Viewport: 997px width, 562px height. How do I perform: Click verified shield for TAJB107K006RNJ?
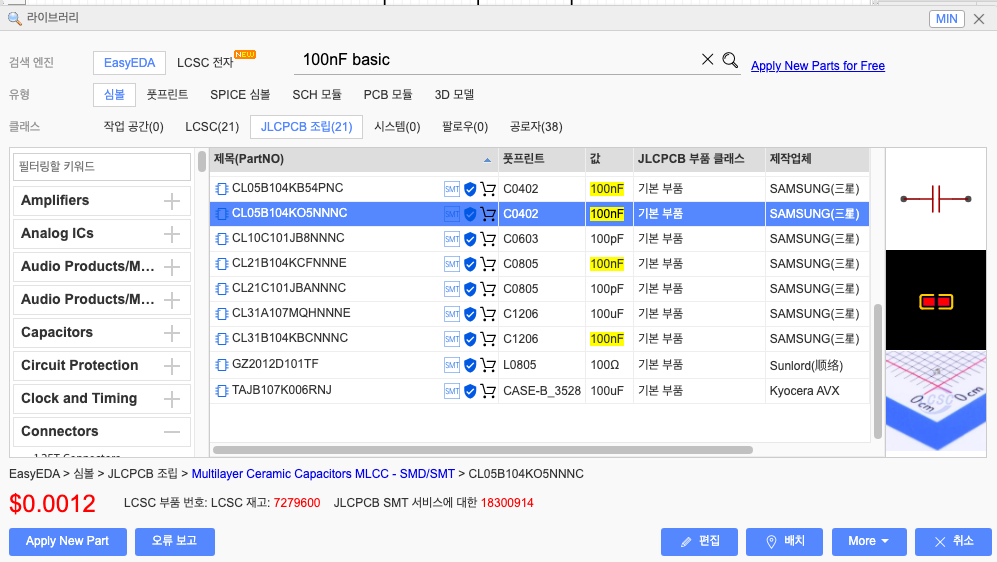(470, 391)
